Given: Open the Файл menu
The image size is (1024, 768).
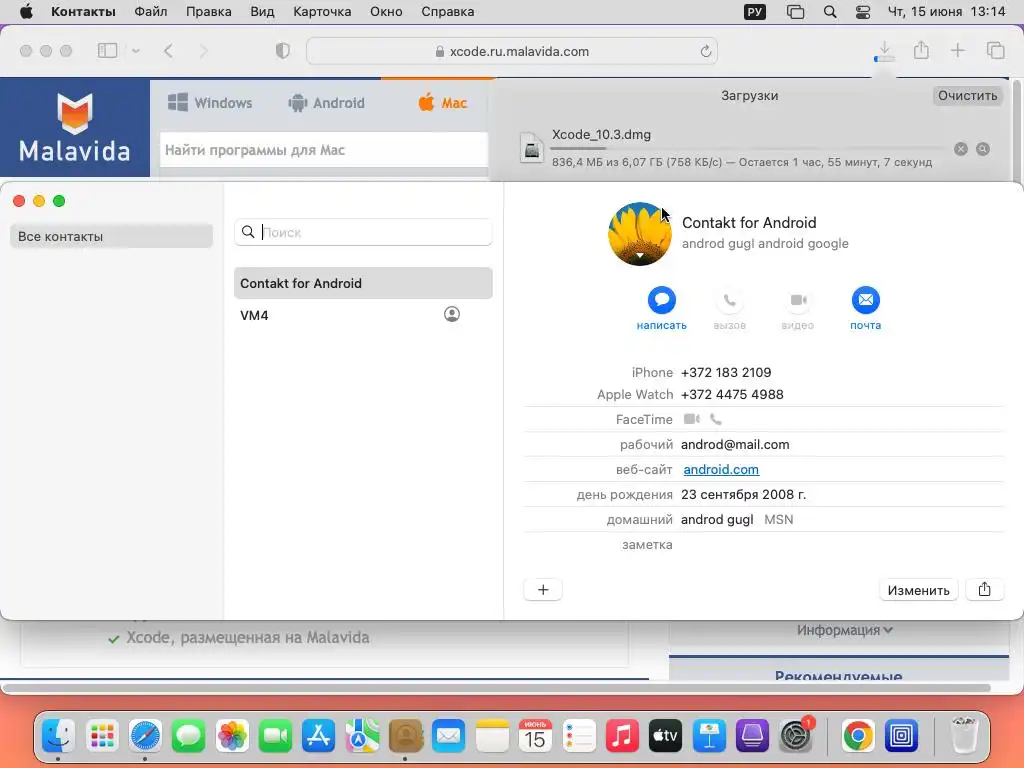Looking at the screenshot, I should tap(151, 12).
